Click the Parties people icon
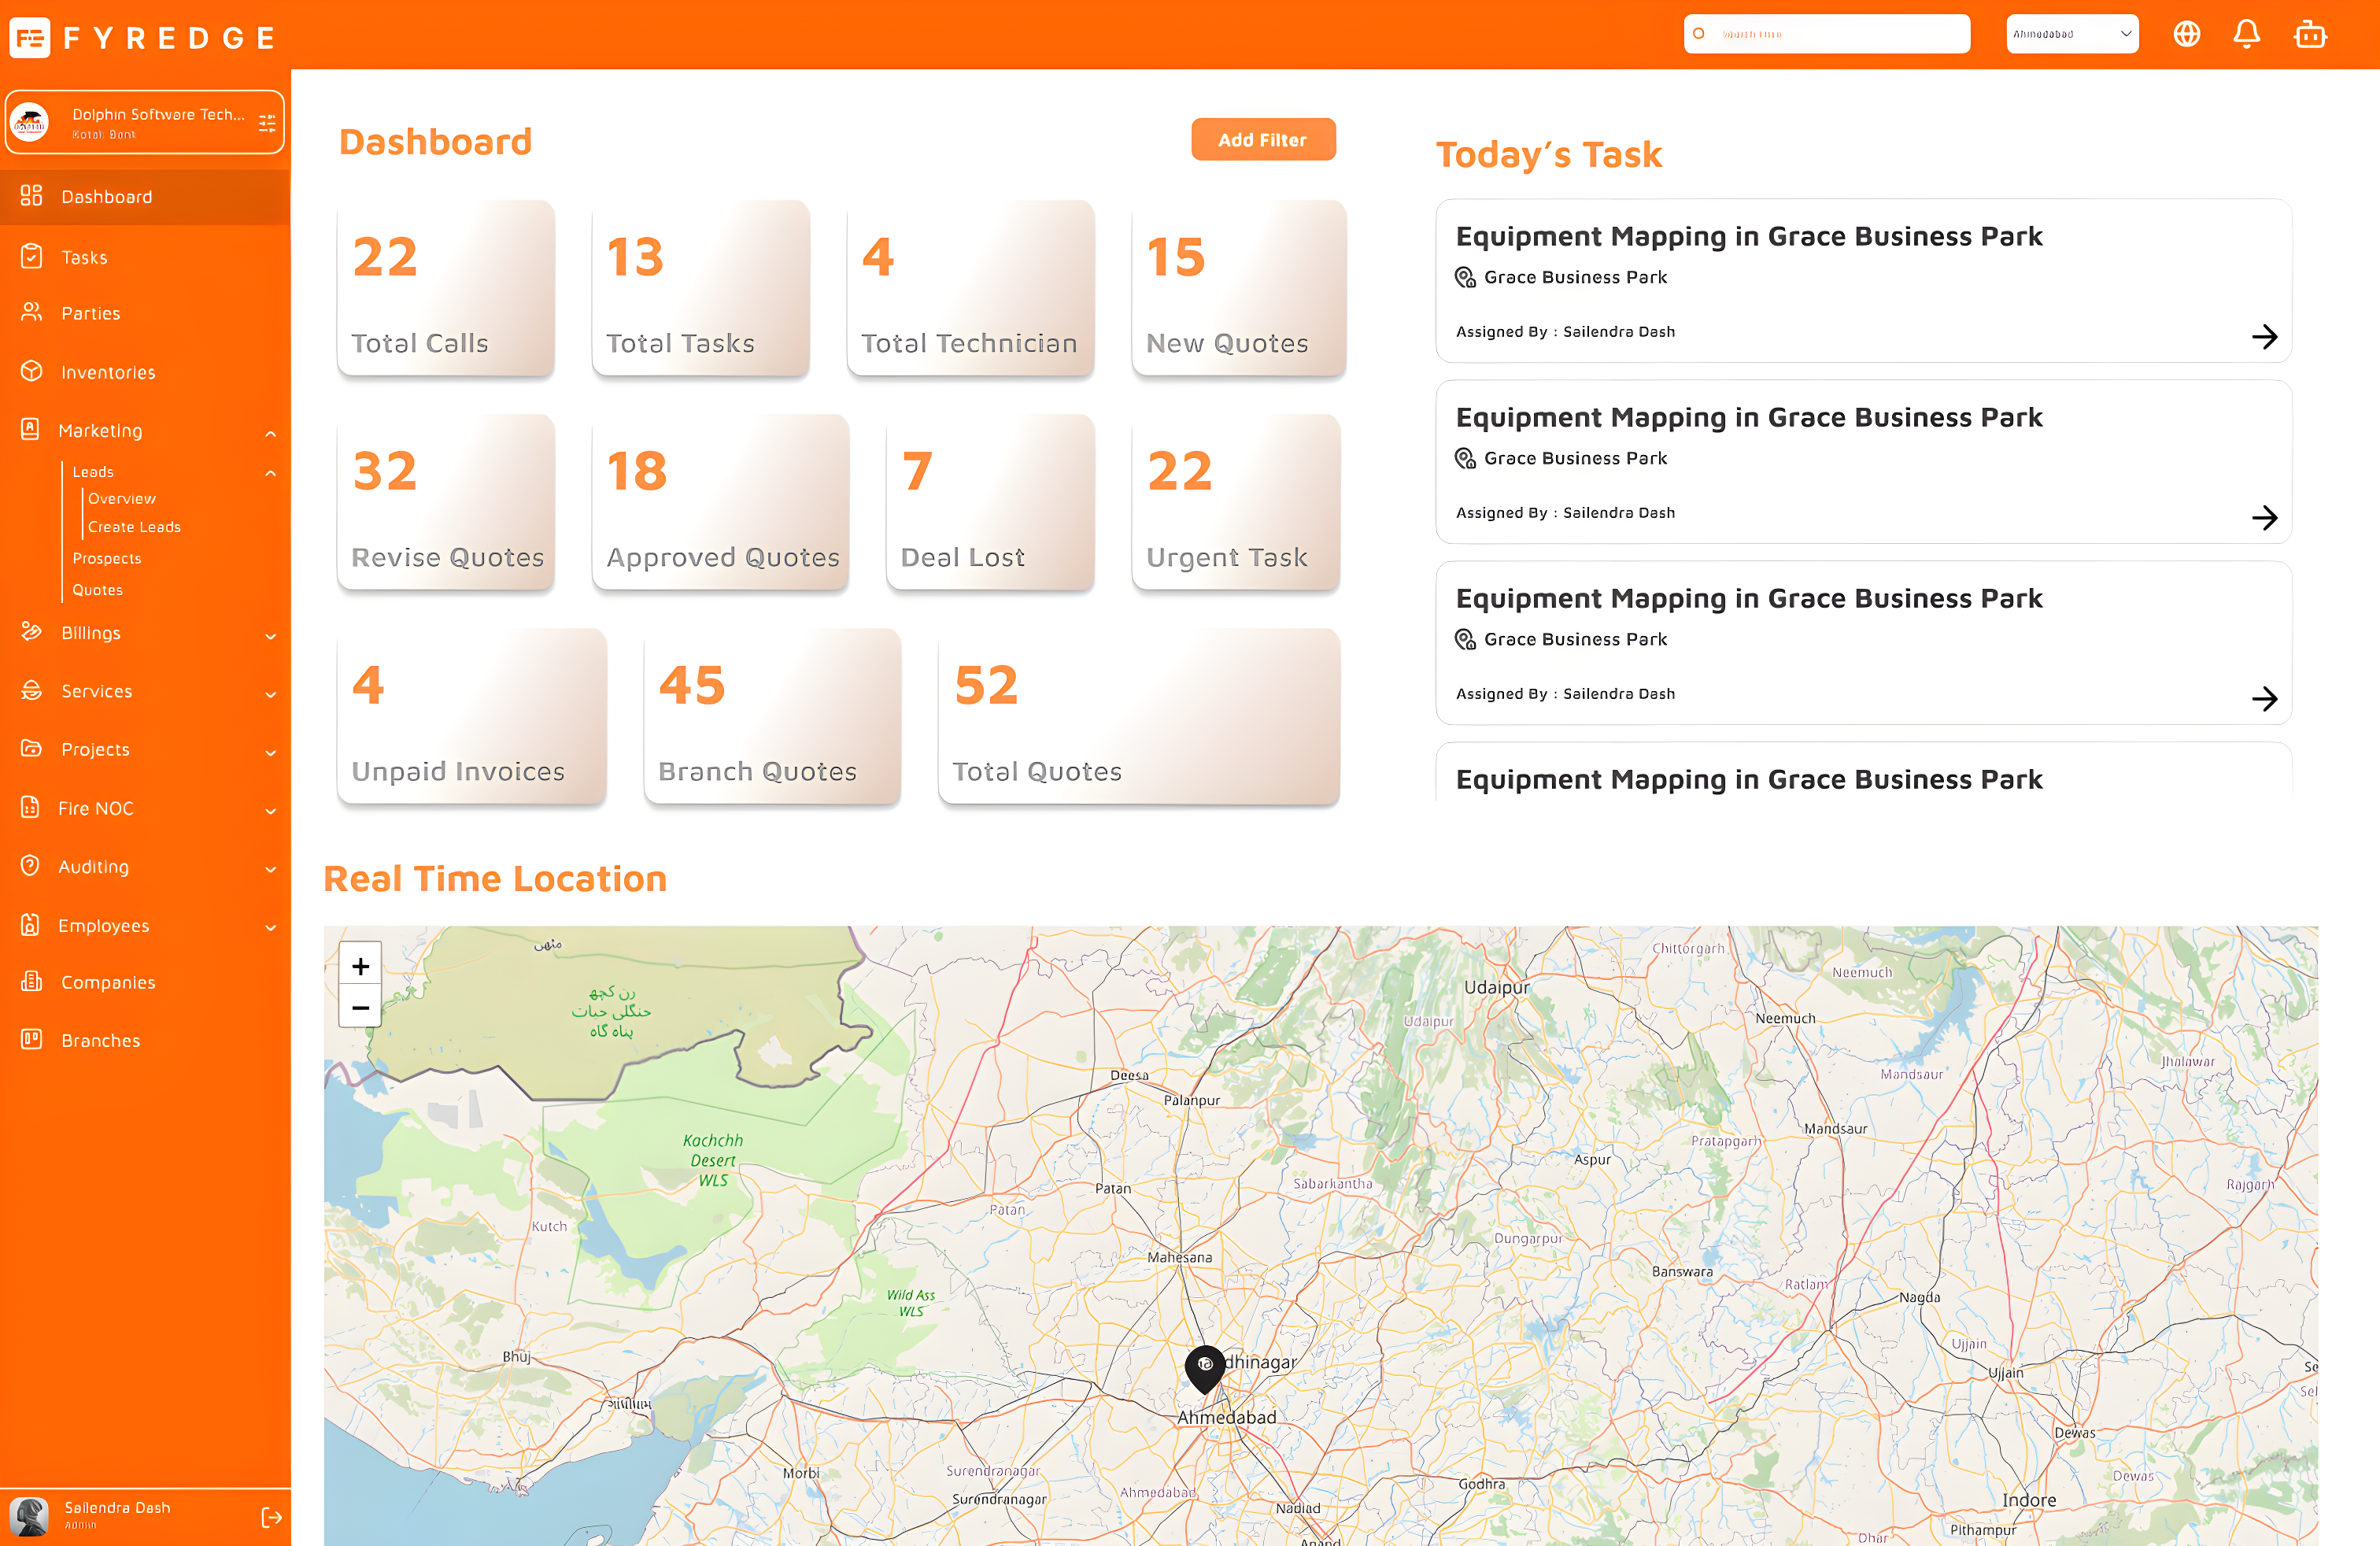This screenshot has height=1546, width=2380. click(32, 313)
